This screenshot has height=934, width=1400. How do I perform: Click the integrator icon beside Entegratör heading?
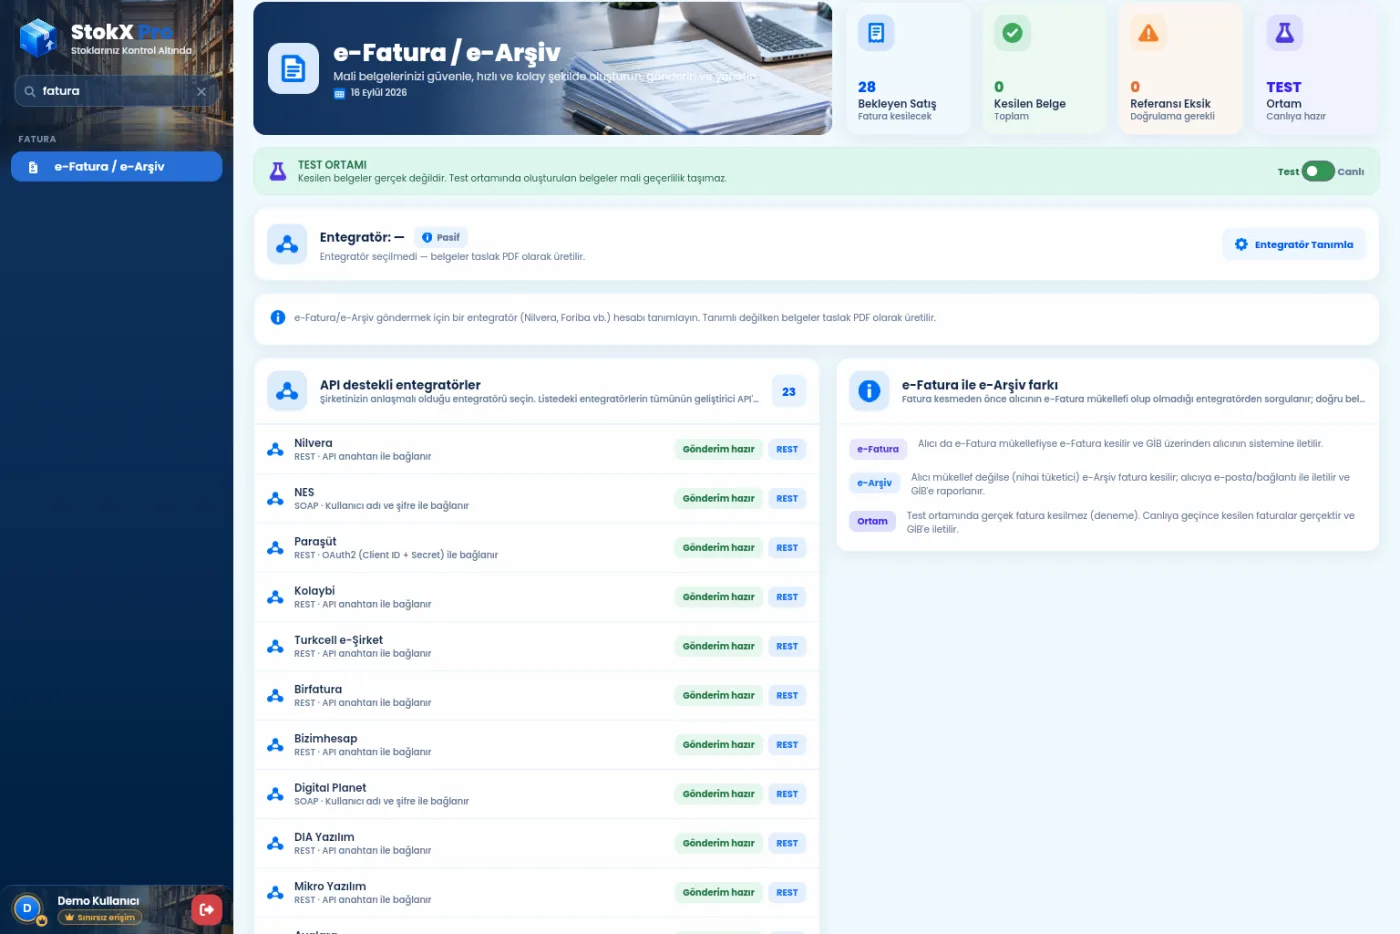tap(287, 244)
